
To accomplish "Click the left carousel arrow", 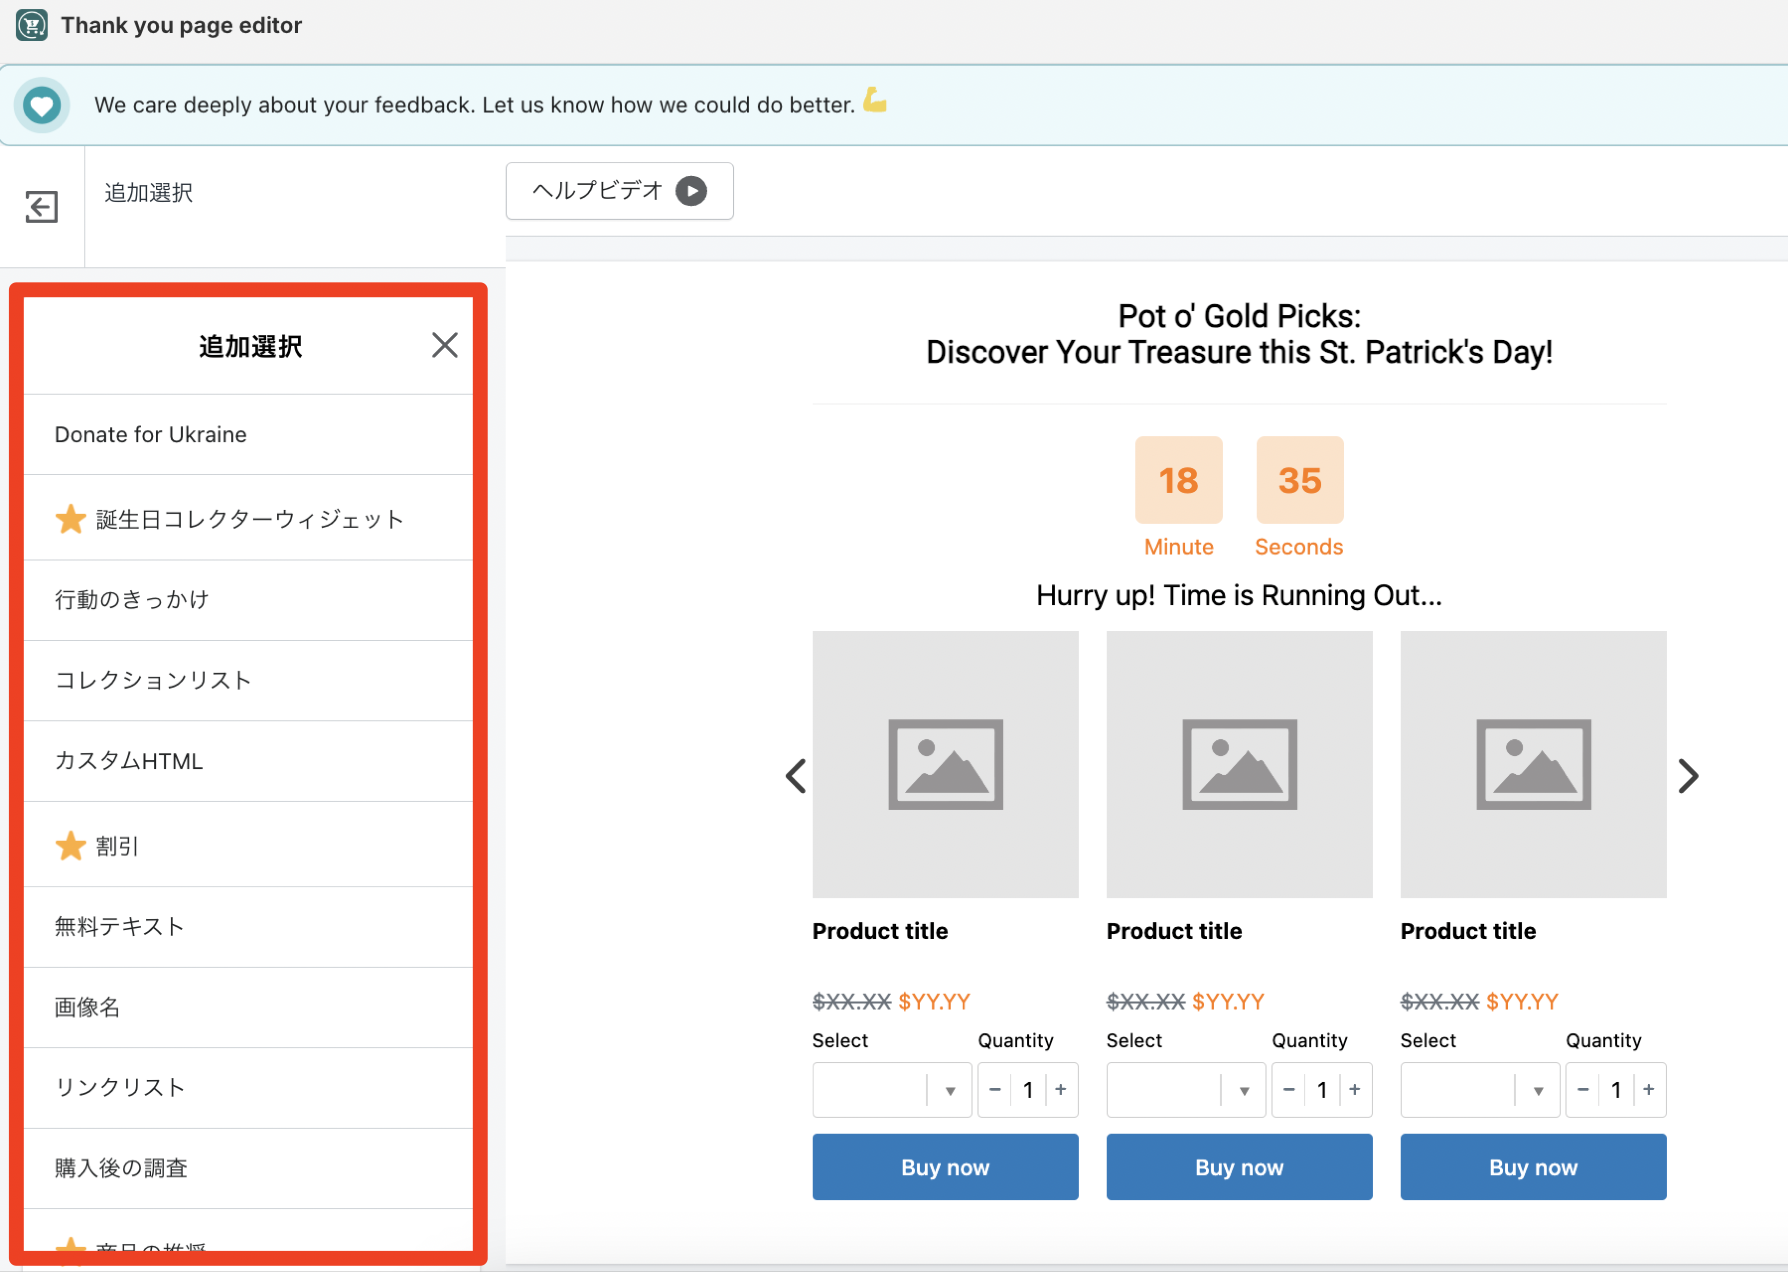I will [x=795, y=776].
